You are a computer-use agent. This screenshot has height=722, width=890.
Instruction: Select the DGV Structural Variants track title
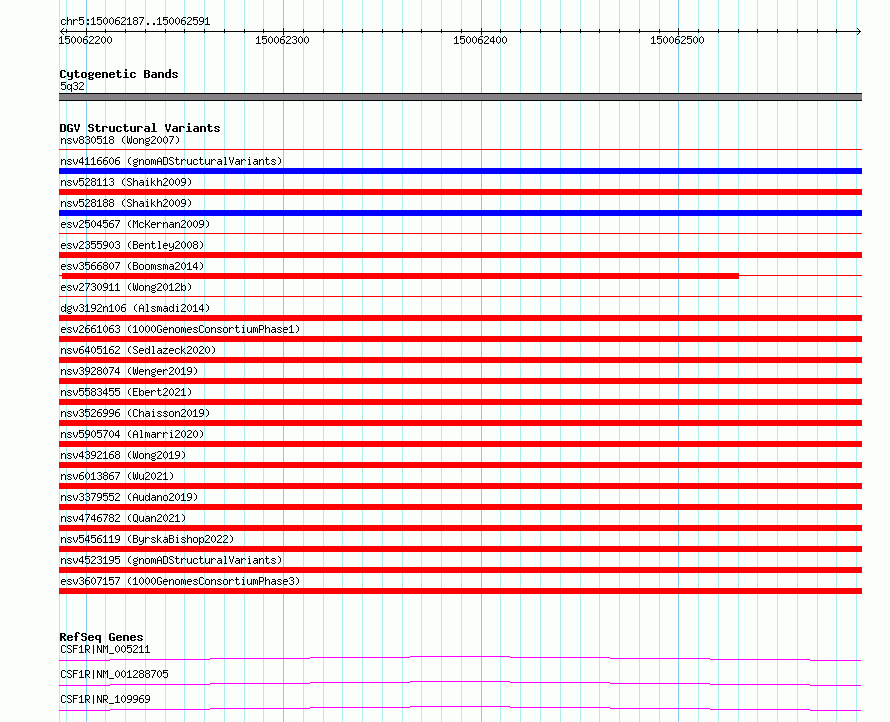[140, 128]
